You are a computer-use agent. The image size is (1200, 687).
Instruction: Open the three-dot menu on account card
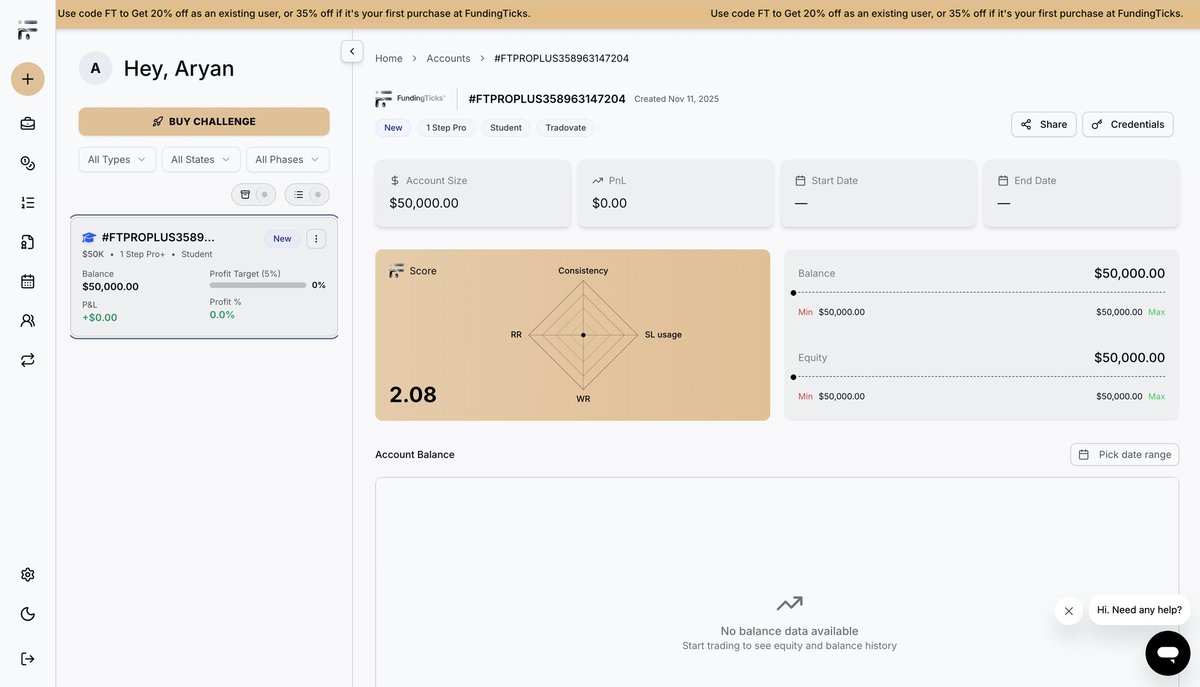tap(316, 238)
